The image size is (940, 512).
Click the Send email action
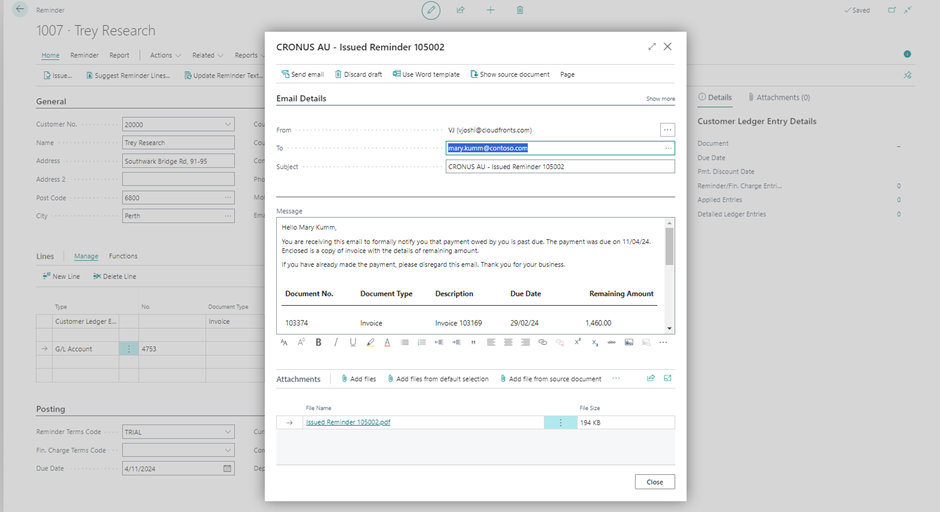click(x=303, y=74)
